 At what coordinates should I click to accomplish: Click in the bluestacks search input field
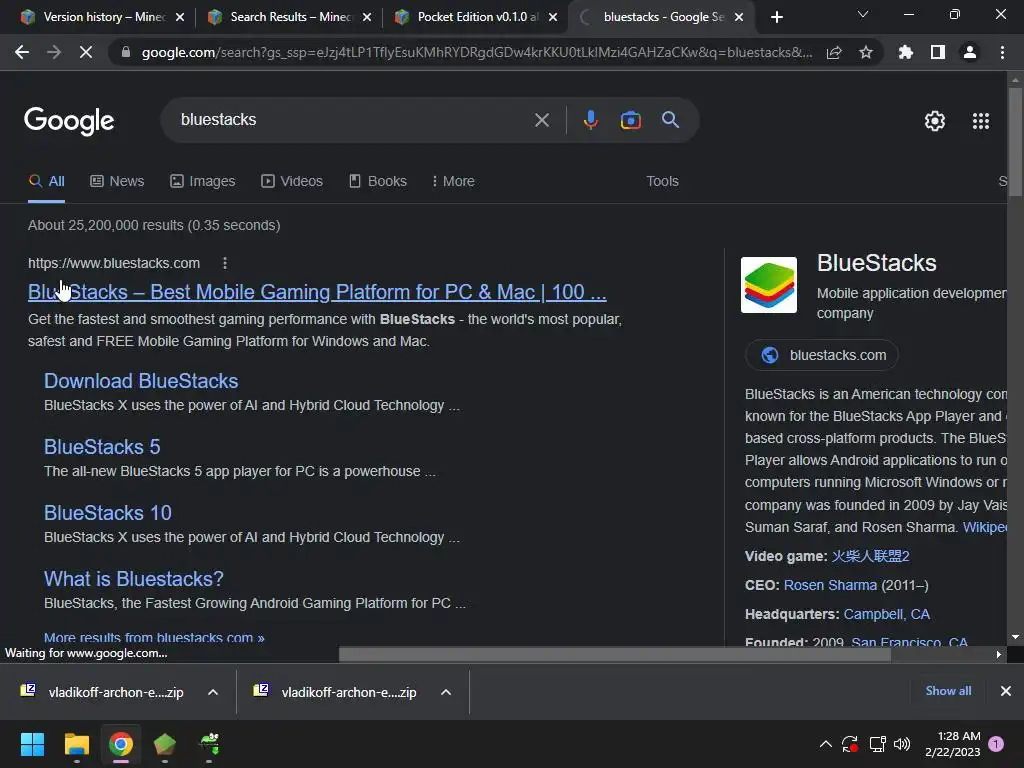(353, 120)
